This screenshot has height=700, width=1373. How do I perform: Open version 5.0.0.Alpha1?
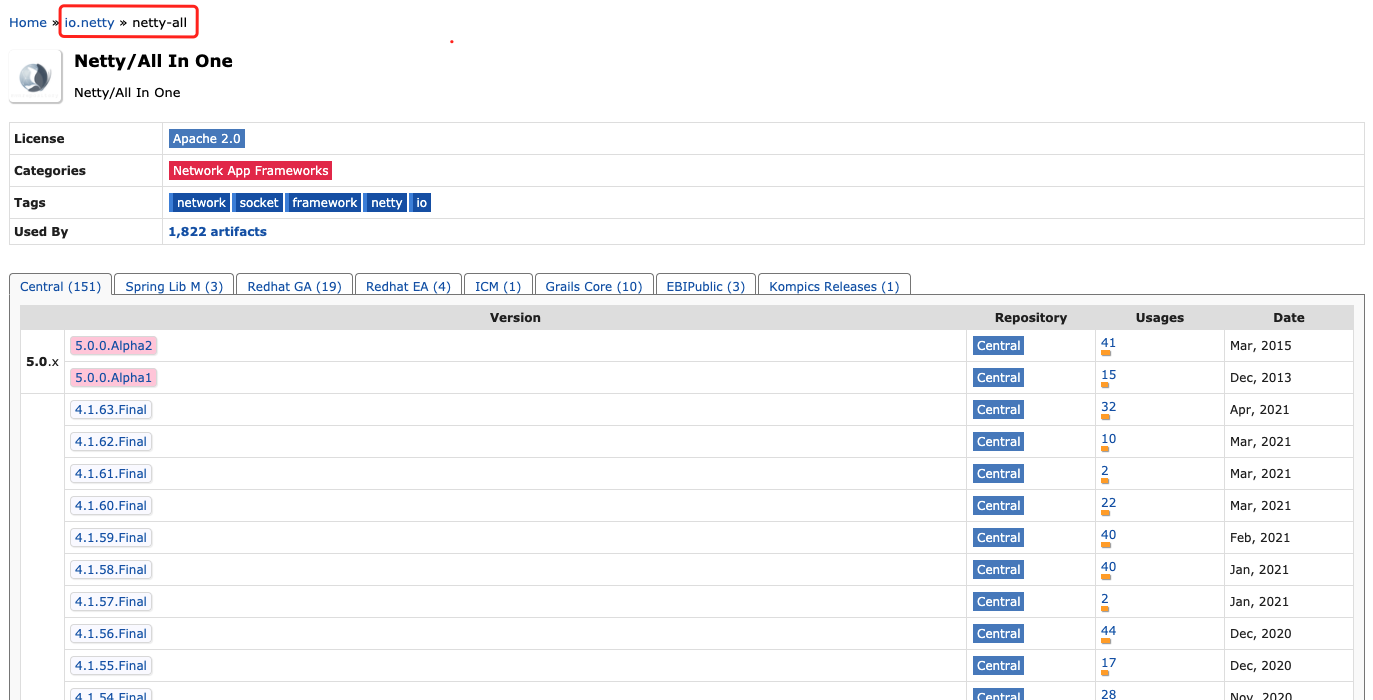113,378
